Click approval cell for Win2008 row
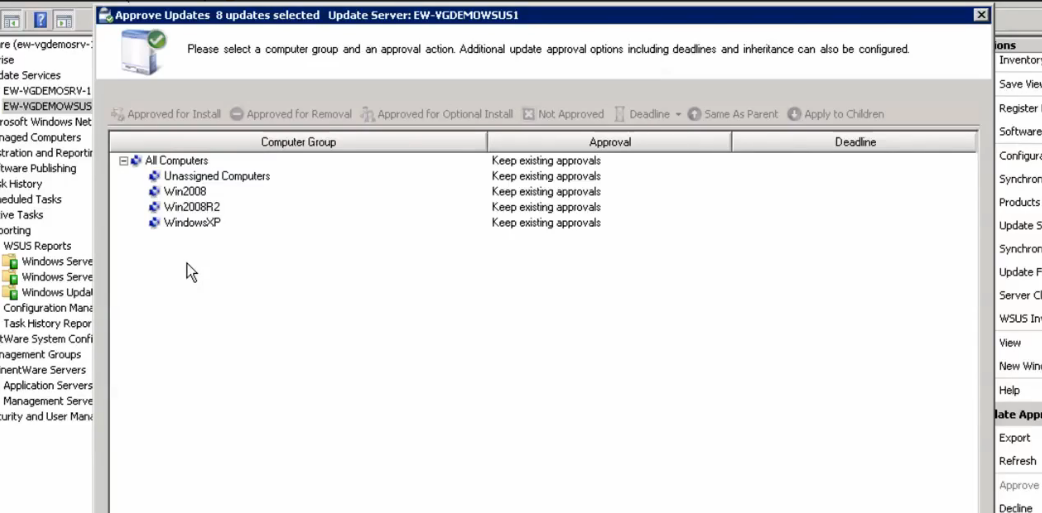 tap(546, 191)
